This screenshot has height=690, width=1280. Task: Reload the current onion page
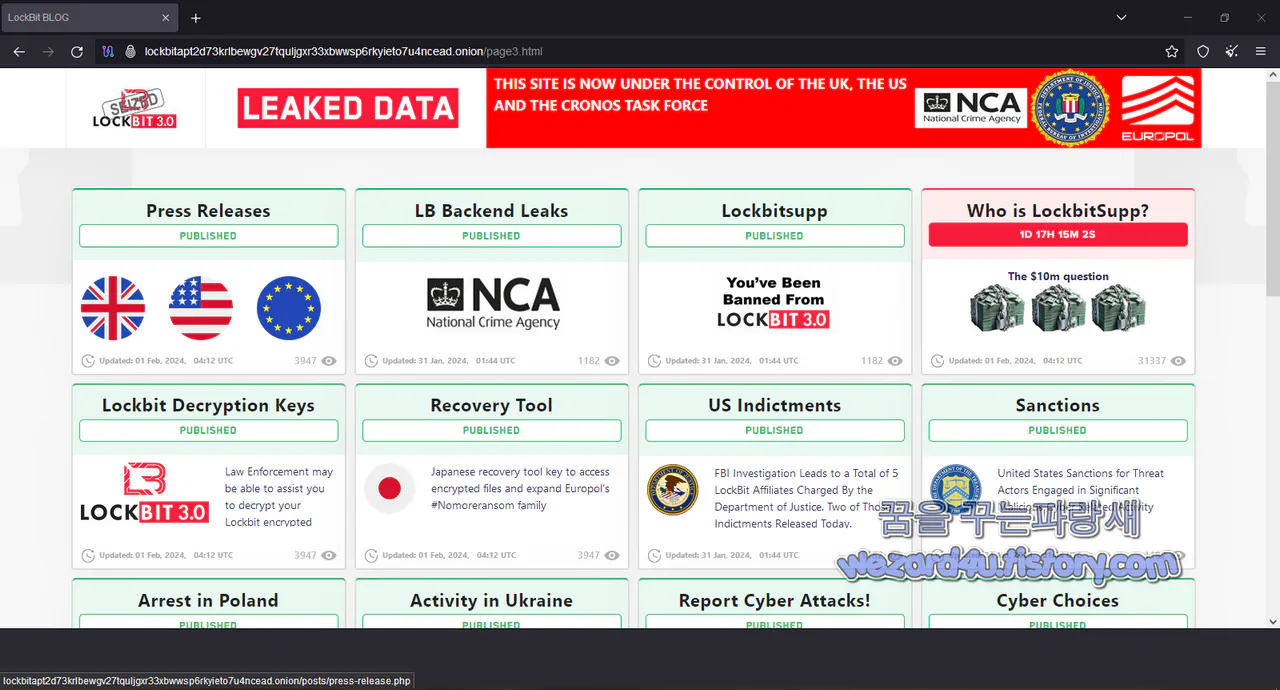[x=77, y=51]
